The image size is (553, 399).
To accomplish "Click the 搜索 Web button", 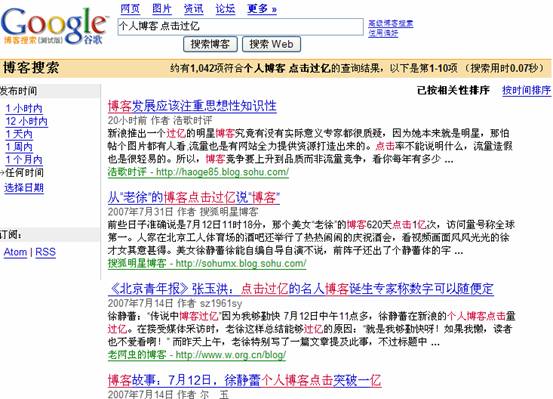I will pos(271,44).
